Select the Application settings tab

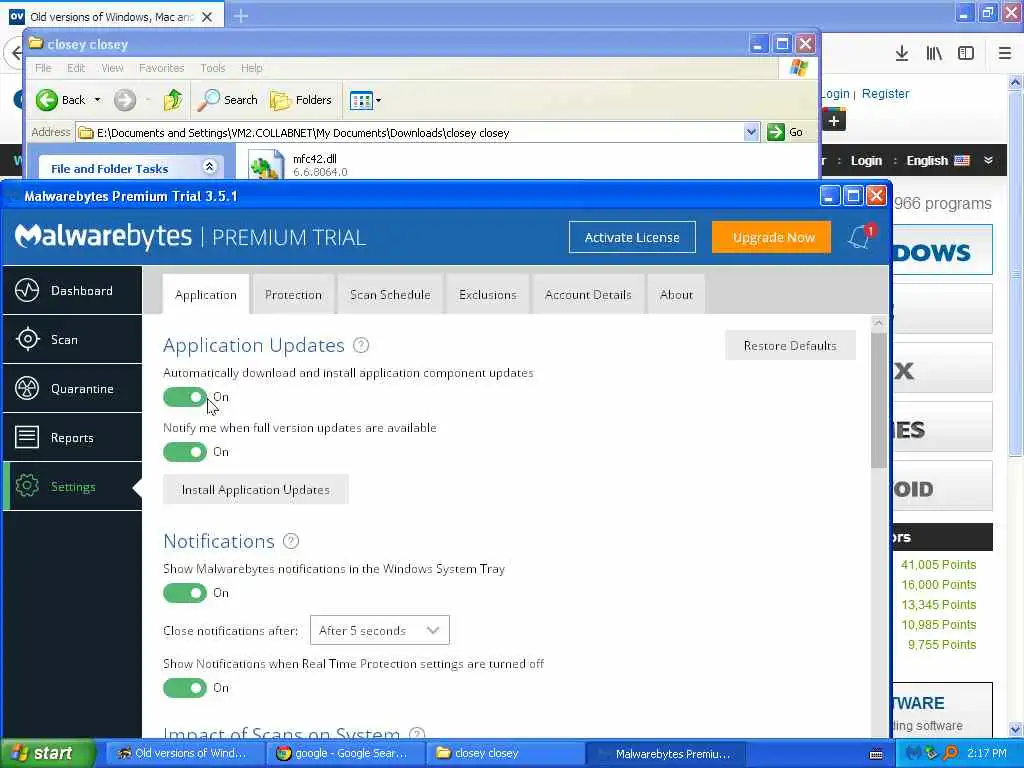click(x=206, y=295)
